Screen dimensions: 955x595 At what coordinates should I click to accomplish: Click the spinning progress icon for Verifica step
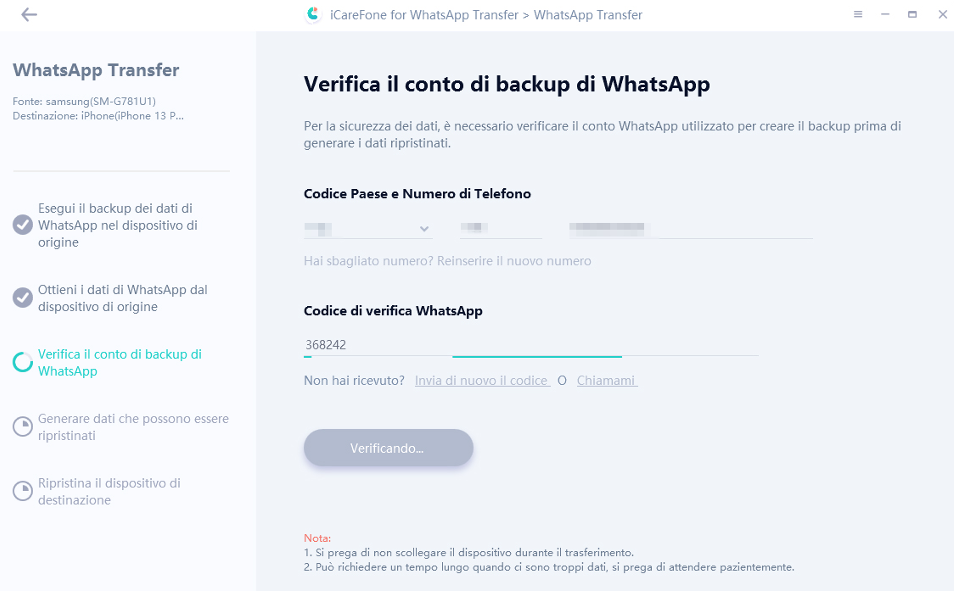pos(23,362)
